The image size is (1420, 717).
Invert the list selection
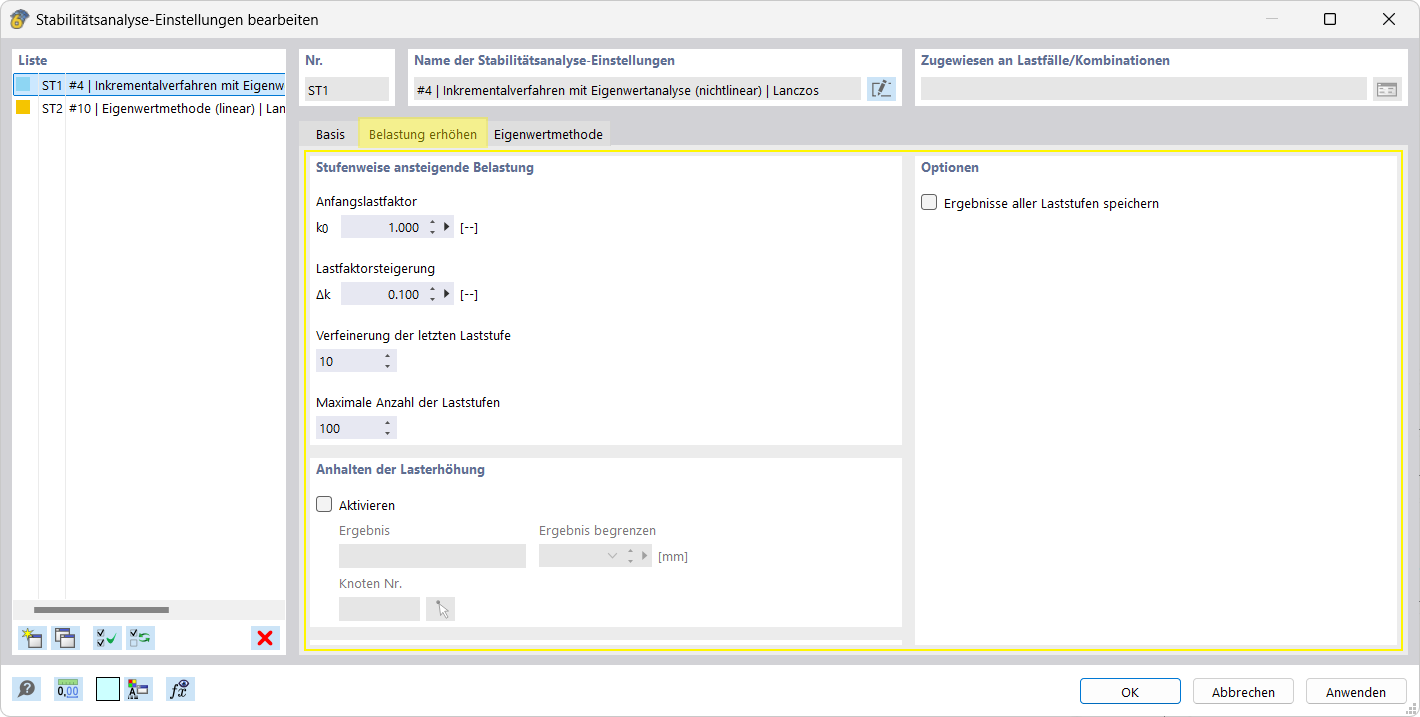(x=140, y=637)
